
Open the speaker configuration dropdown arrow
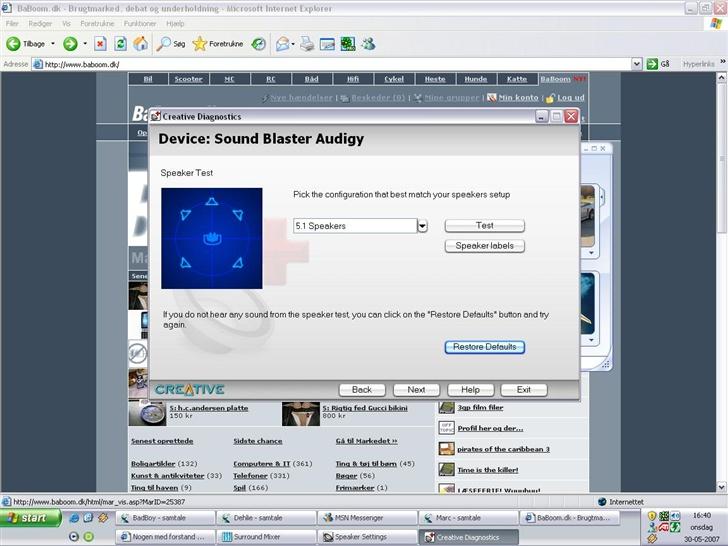click(422, 226)
